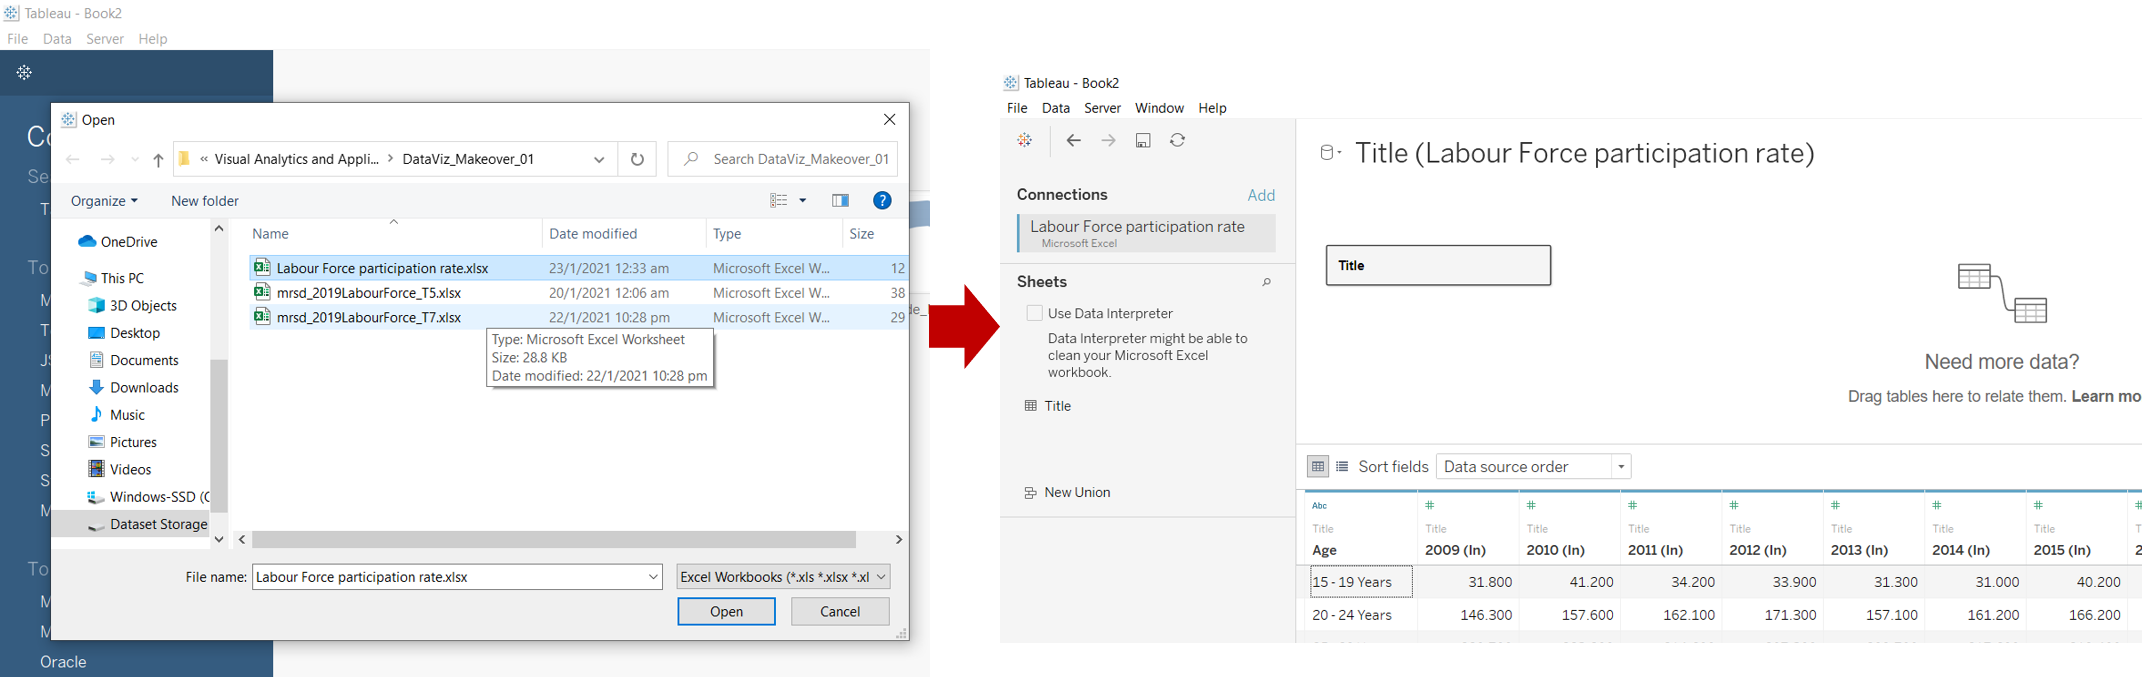Open the Server menu in right Tableau window
This screenshot has width=2142, height=677.
pos(1102,108)
